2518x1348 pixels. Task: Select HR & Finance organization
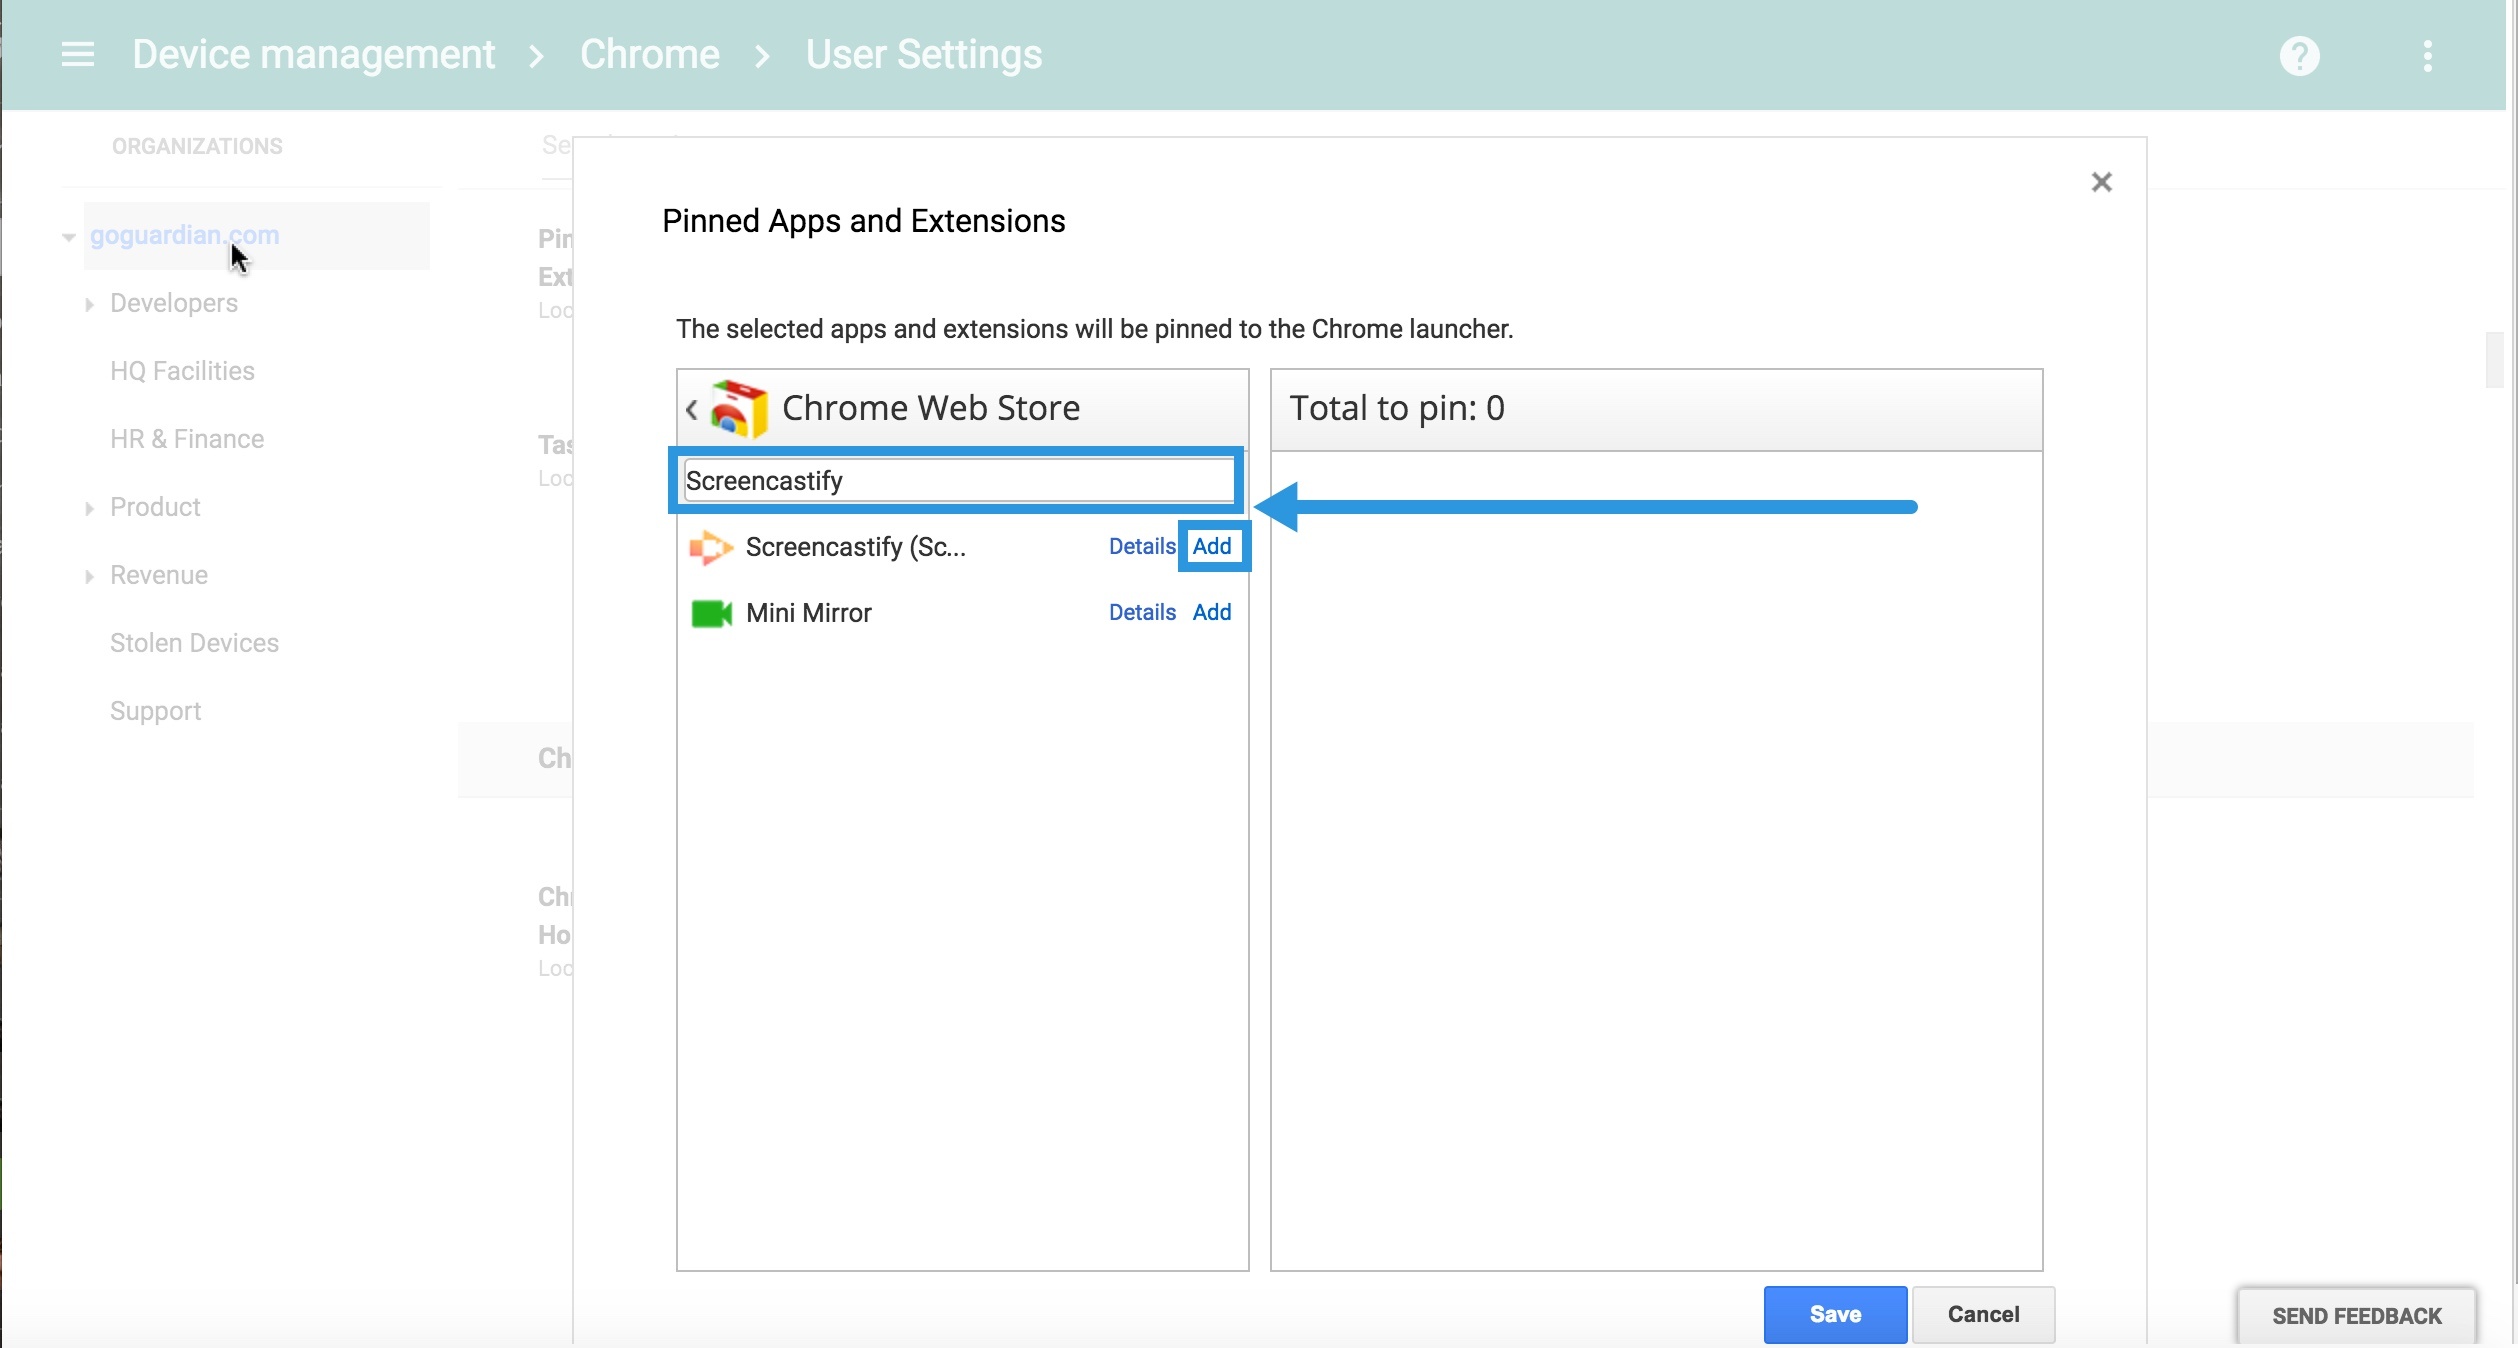tap(187, 439)
